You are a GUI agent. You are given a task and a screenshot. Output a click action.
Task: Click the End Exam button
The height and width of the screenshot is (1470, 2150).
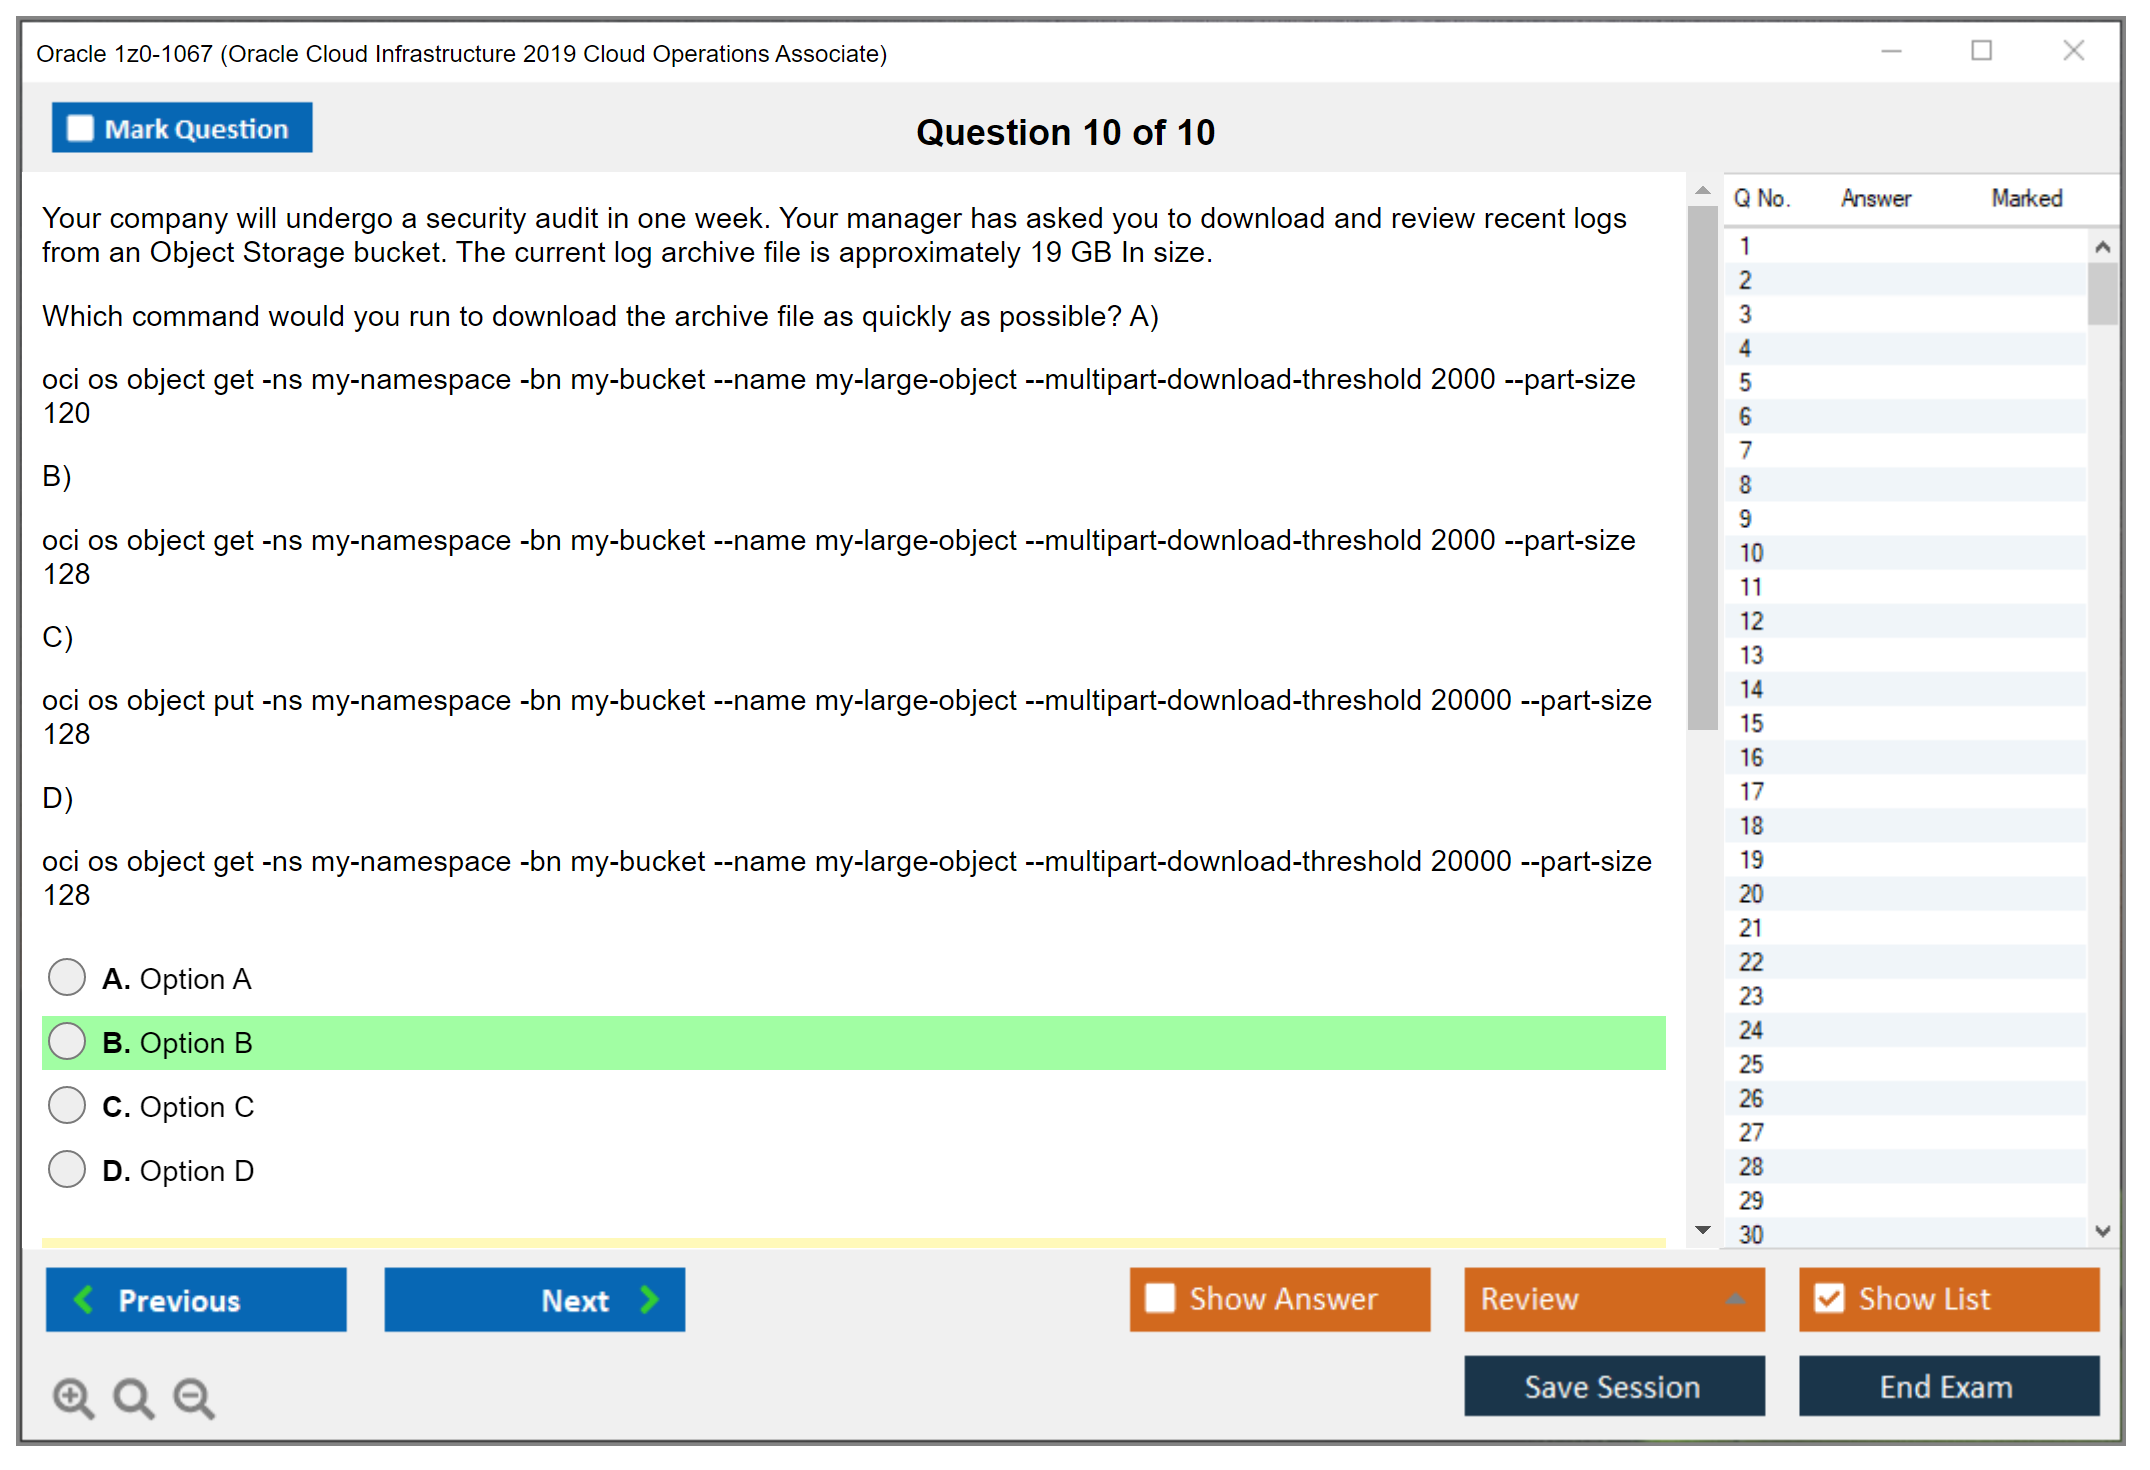coord(1948,1386)
